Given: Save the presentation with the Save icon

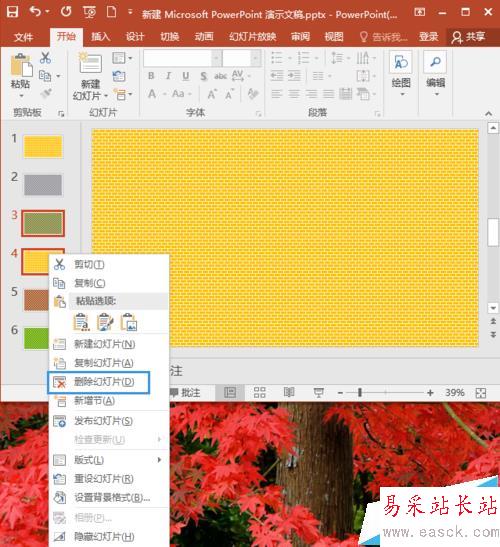Looking at the screenshot, I should [12, 12].
